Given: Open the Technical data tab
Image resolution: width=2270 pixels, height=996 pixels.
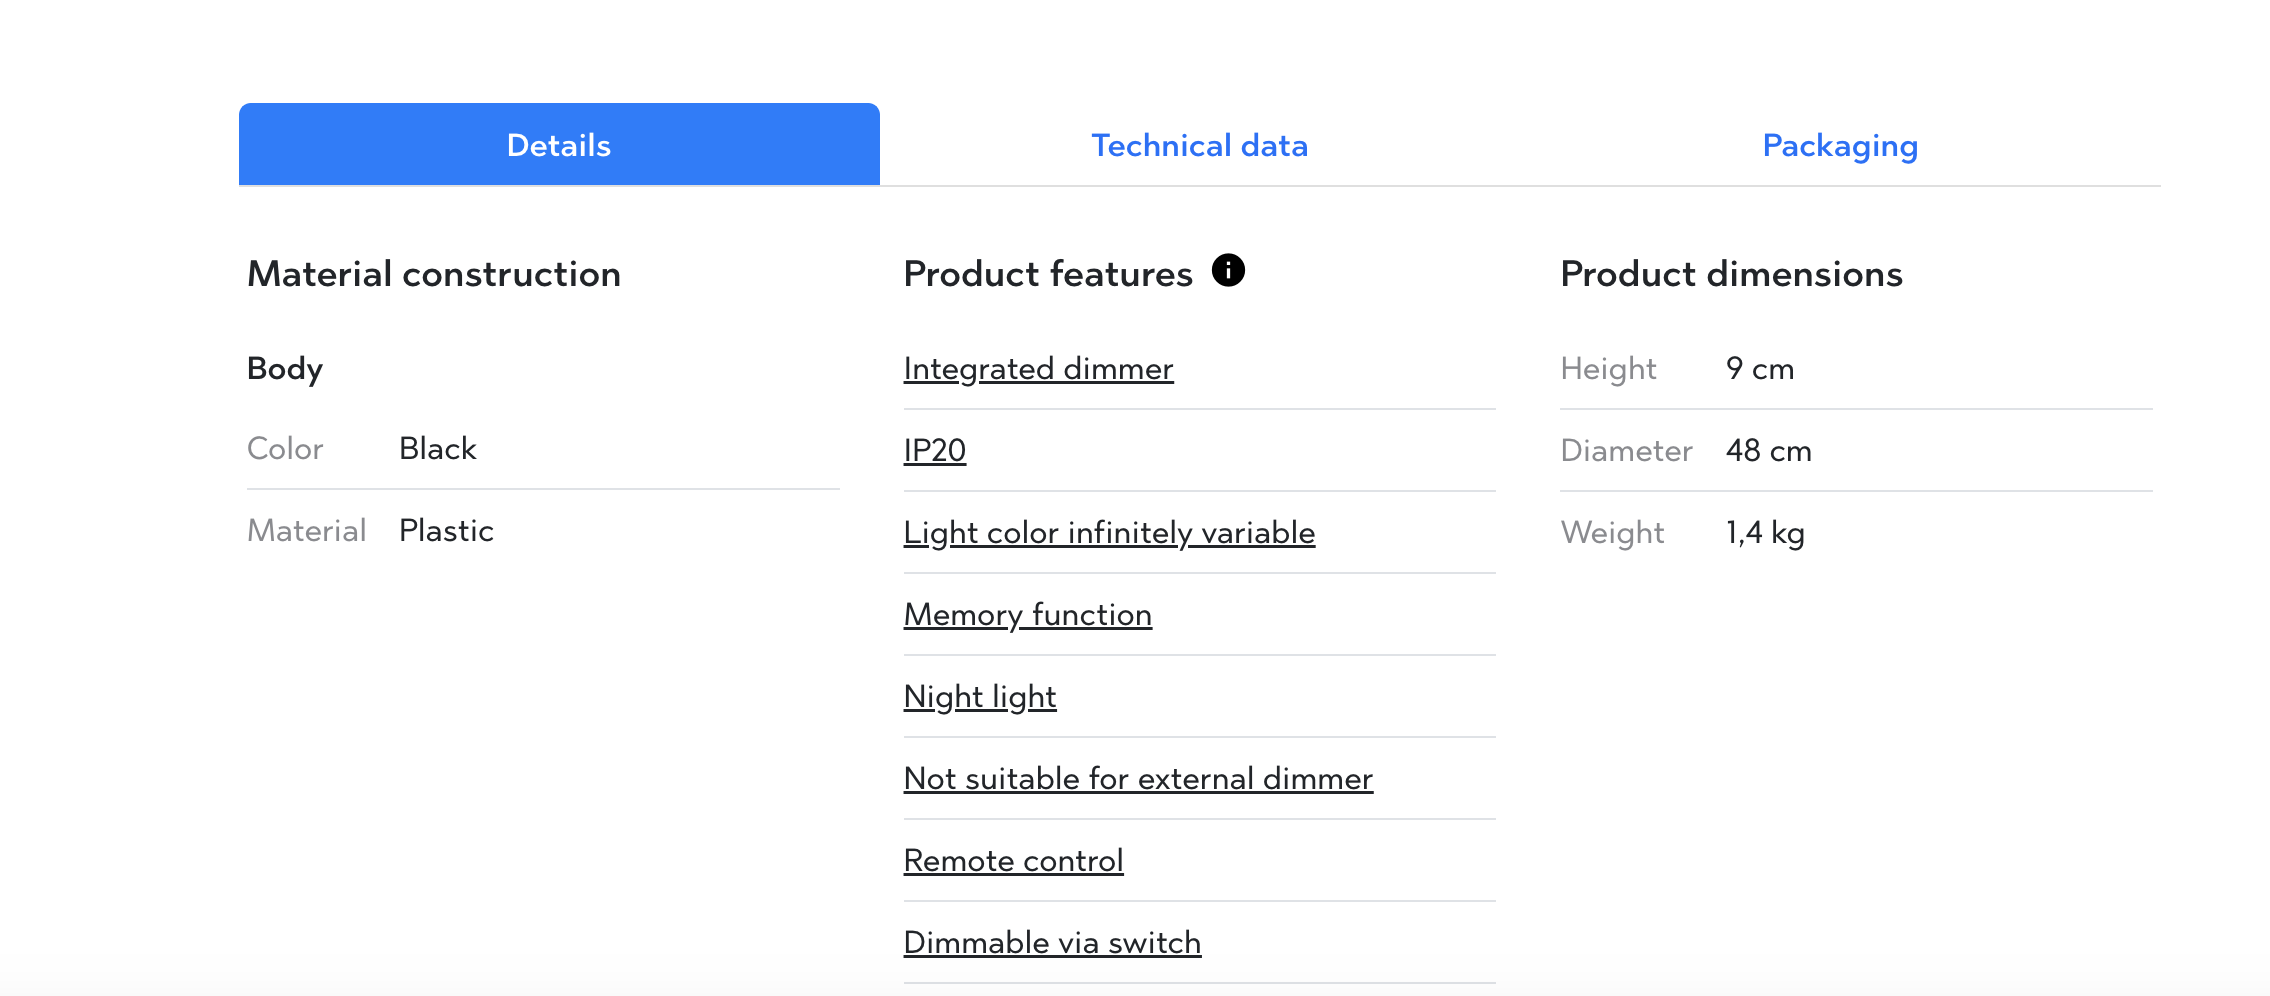Looking at the screenshot, I should 1199,145.
